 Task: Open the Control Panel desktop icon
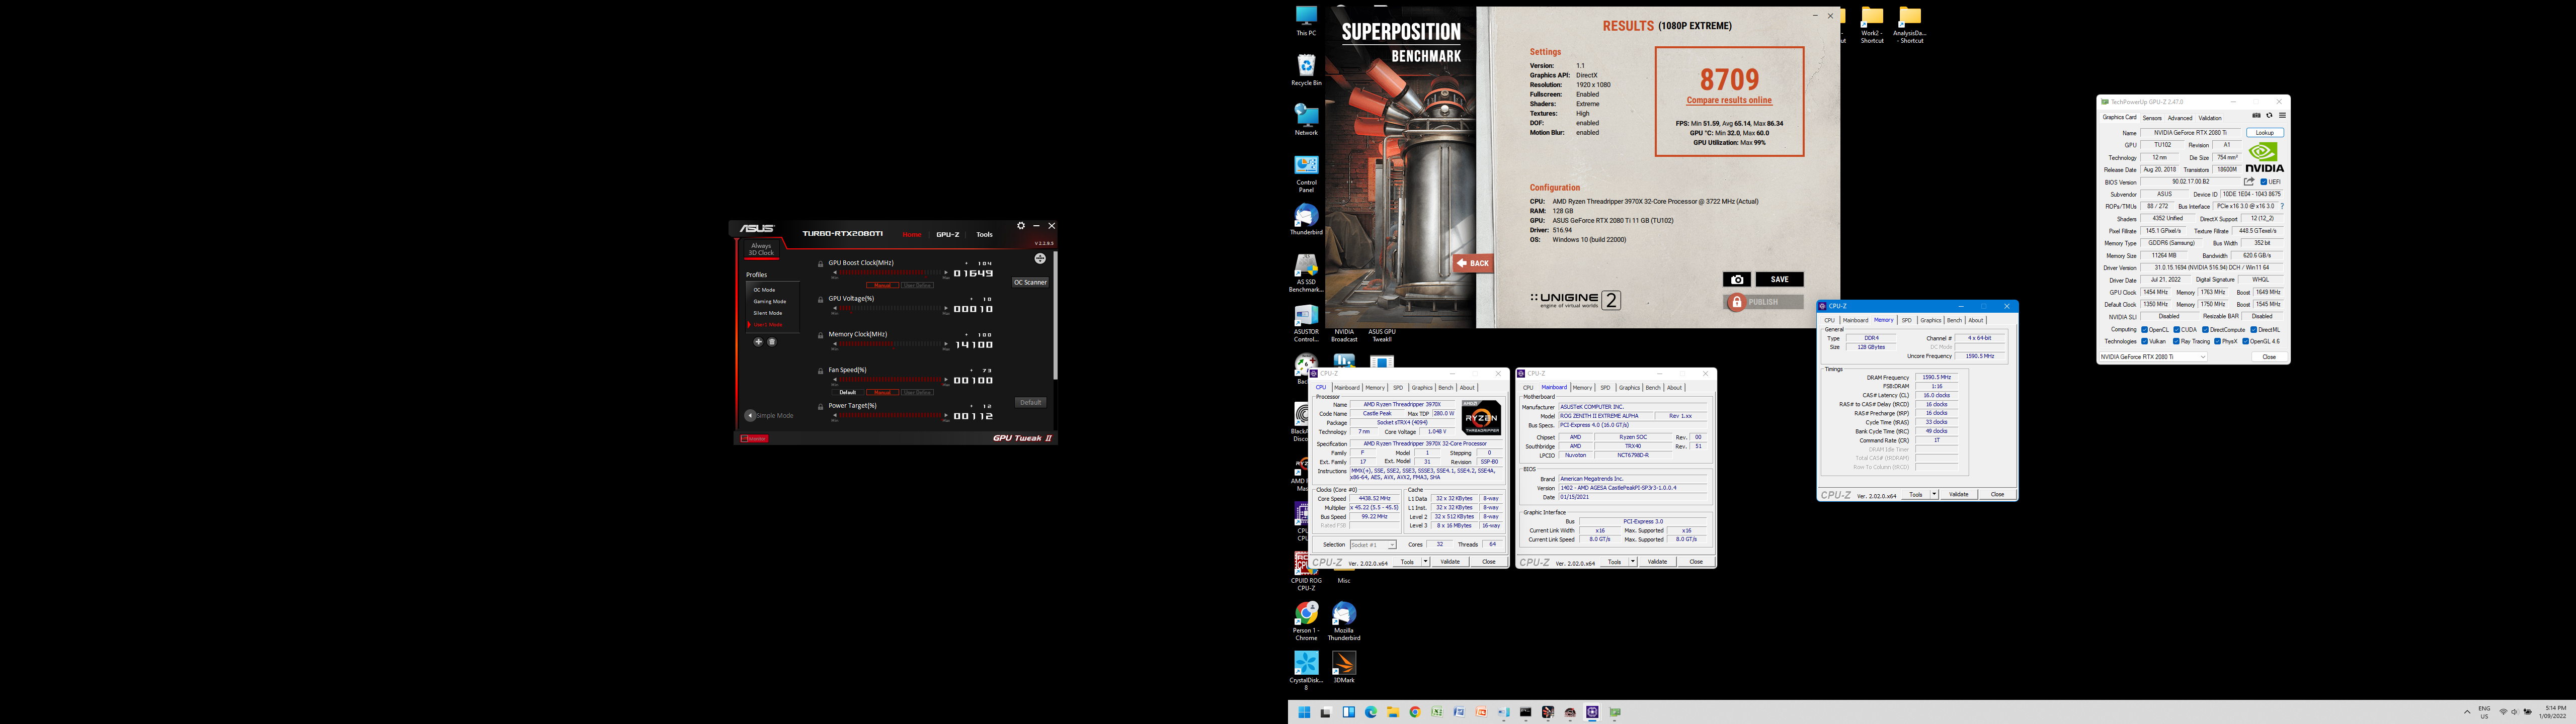(x=1306, y=173)
